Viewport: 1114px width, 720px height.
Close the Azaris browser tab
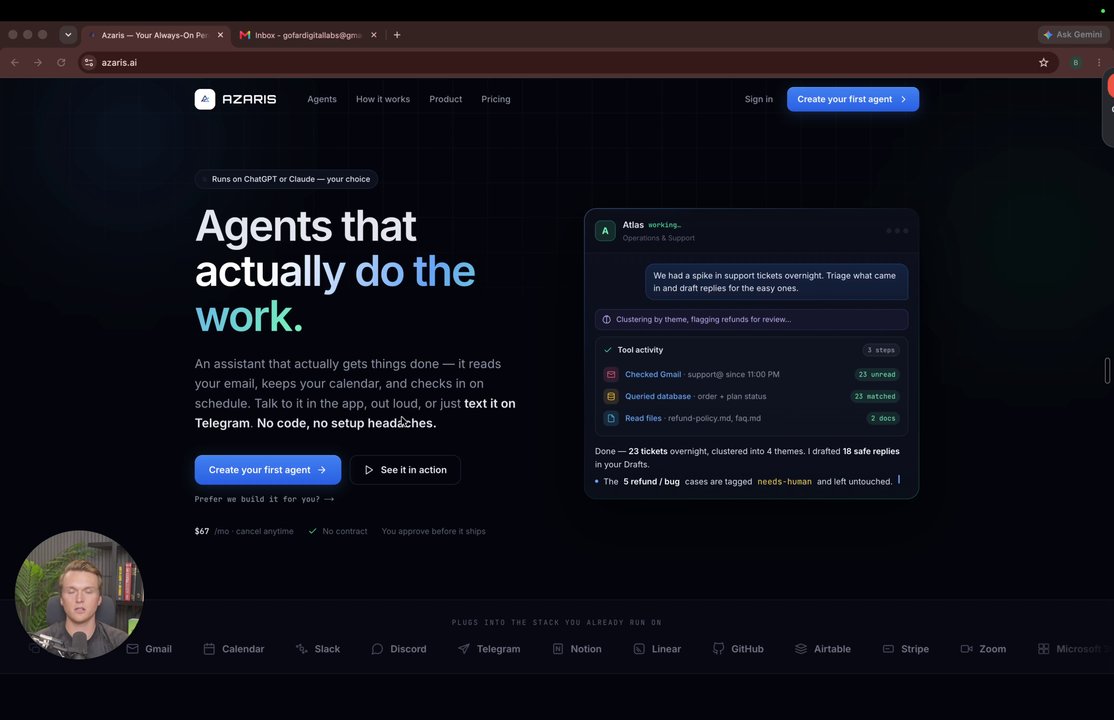pos(220,35)
